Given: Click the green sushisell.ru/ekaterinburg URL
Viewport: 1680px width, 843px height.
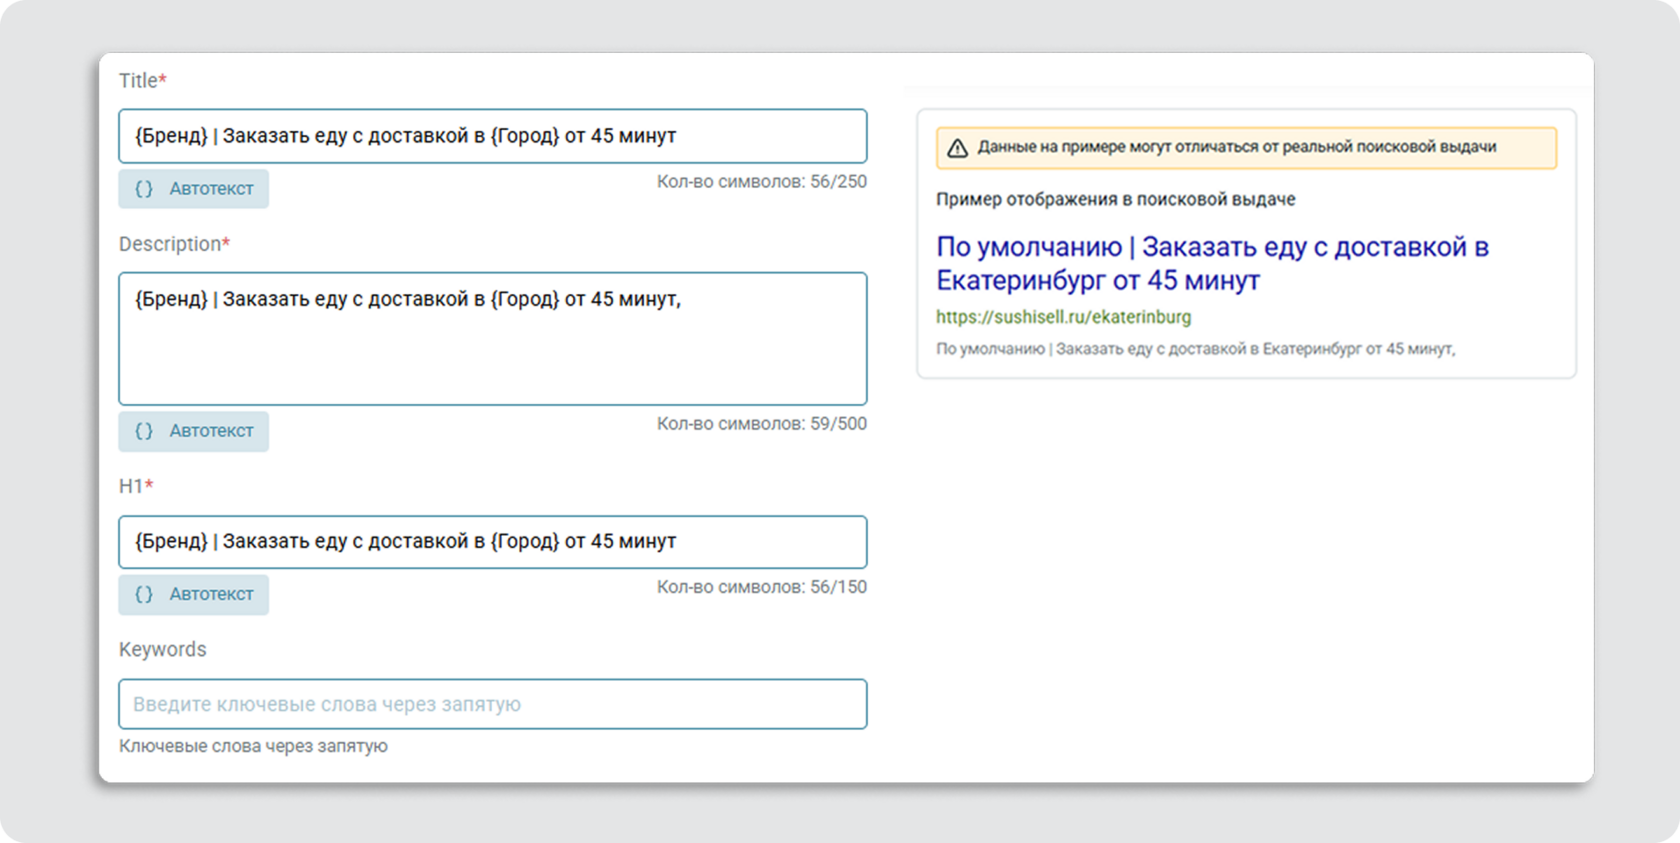Looking at the screenshot, I should pyautogui.click(x=1063, y=317).
